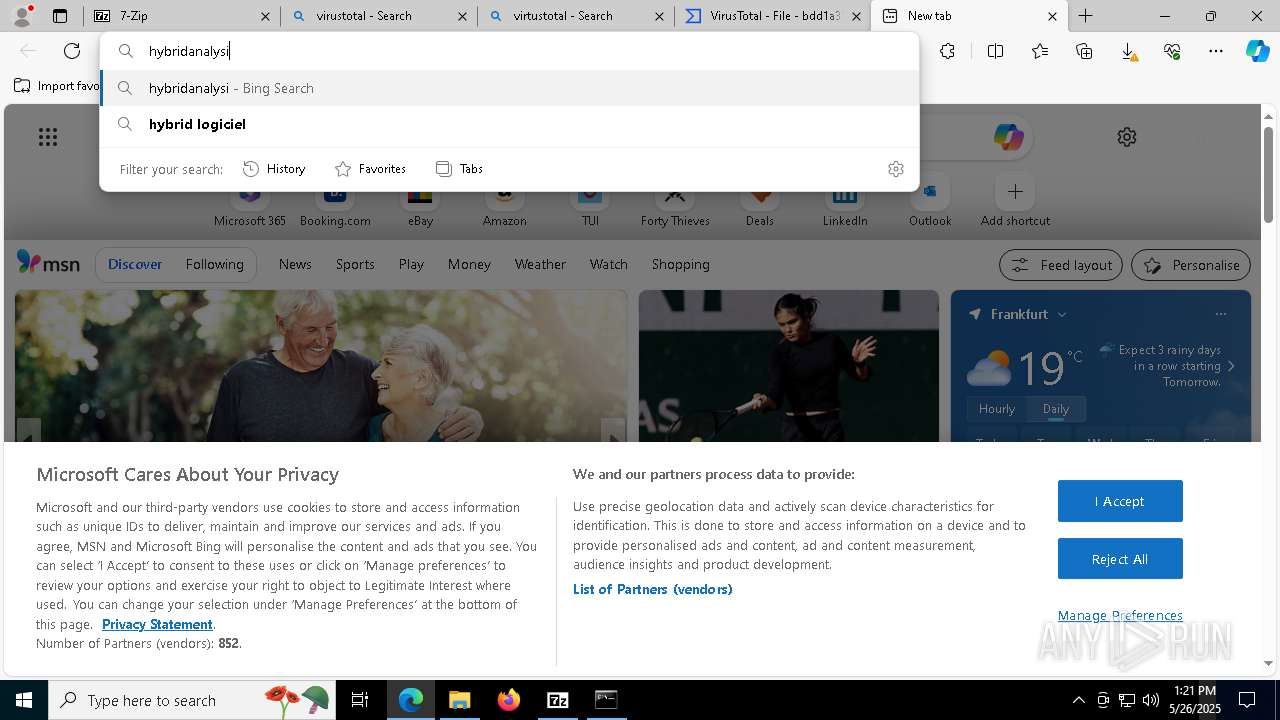Image resolution: width=1280 pixels, height=720 pixels.
Task: Open Downloads toolbar icon
Action: pos(1128,51)
